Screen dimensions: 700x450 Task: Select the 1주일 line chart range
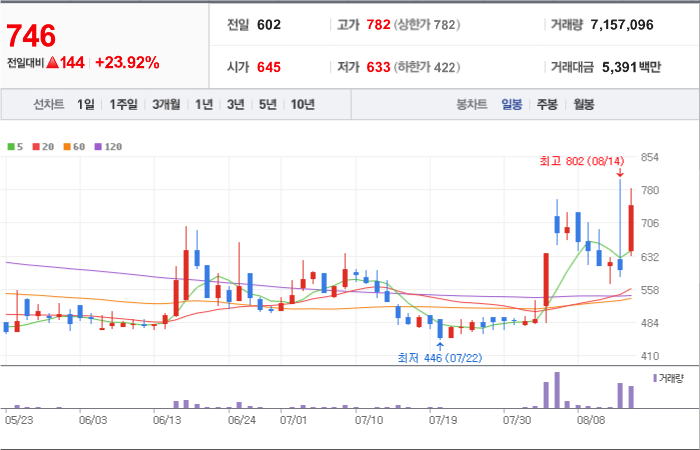[x=123, y=104]
